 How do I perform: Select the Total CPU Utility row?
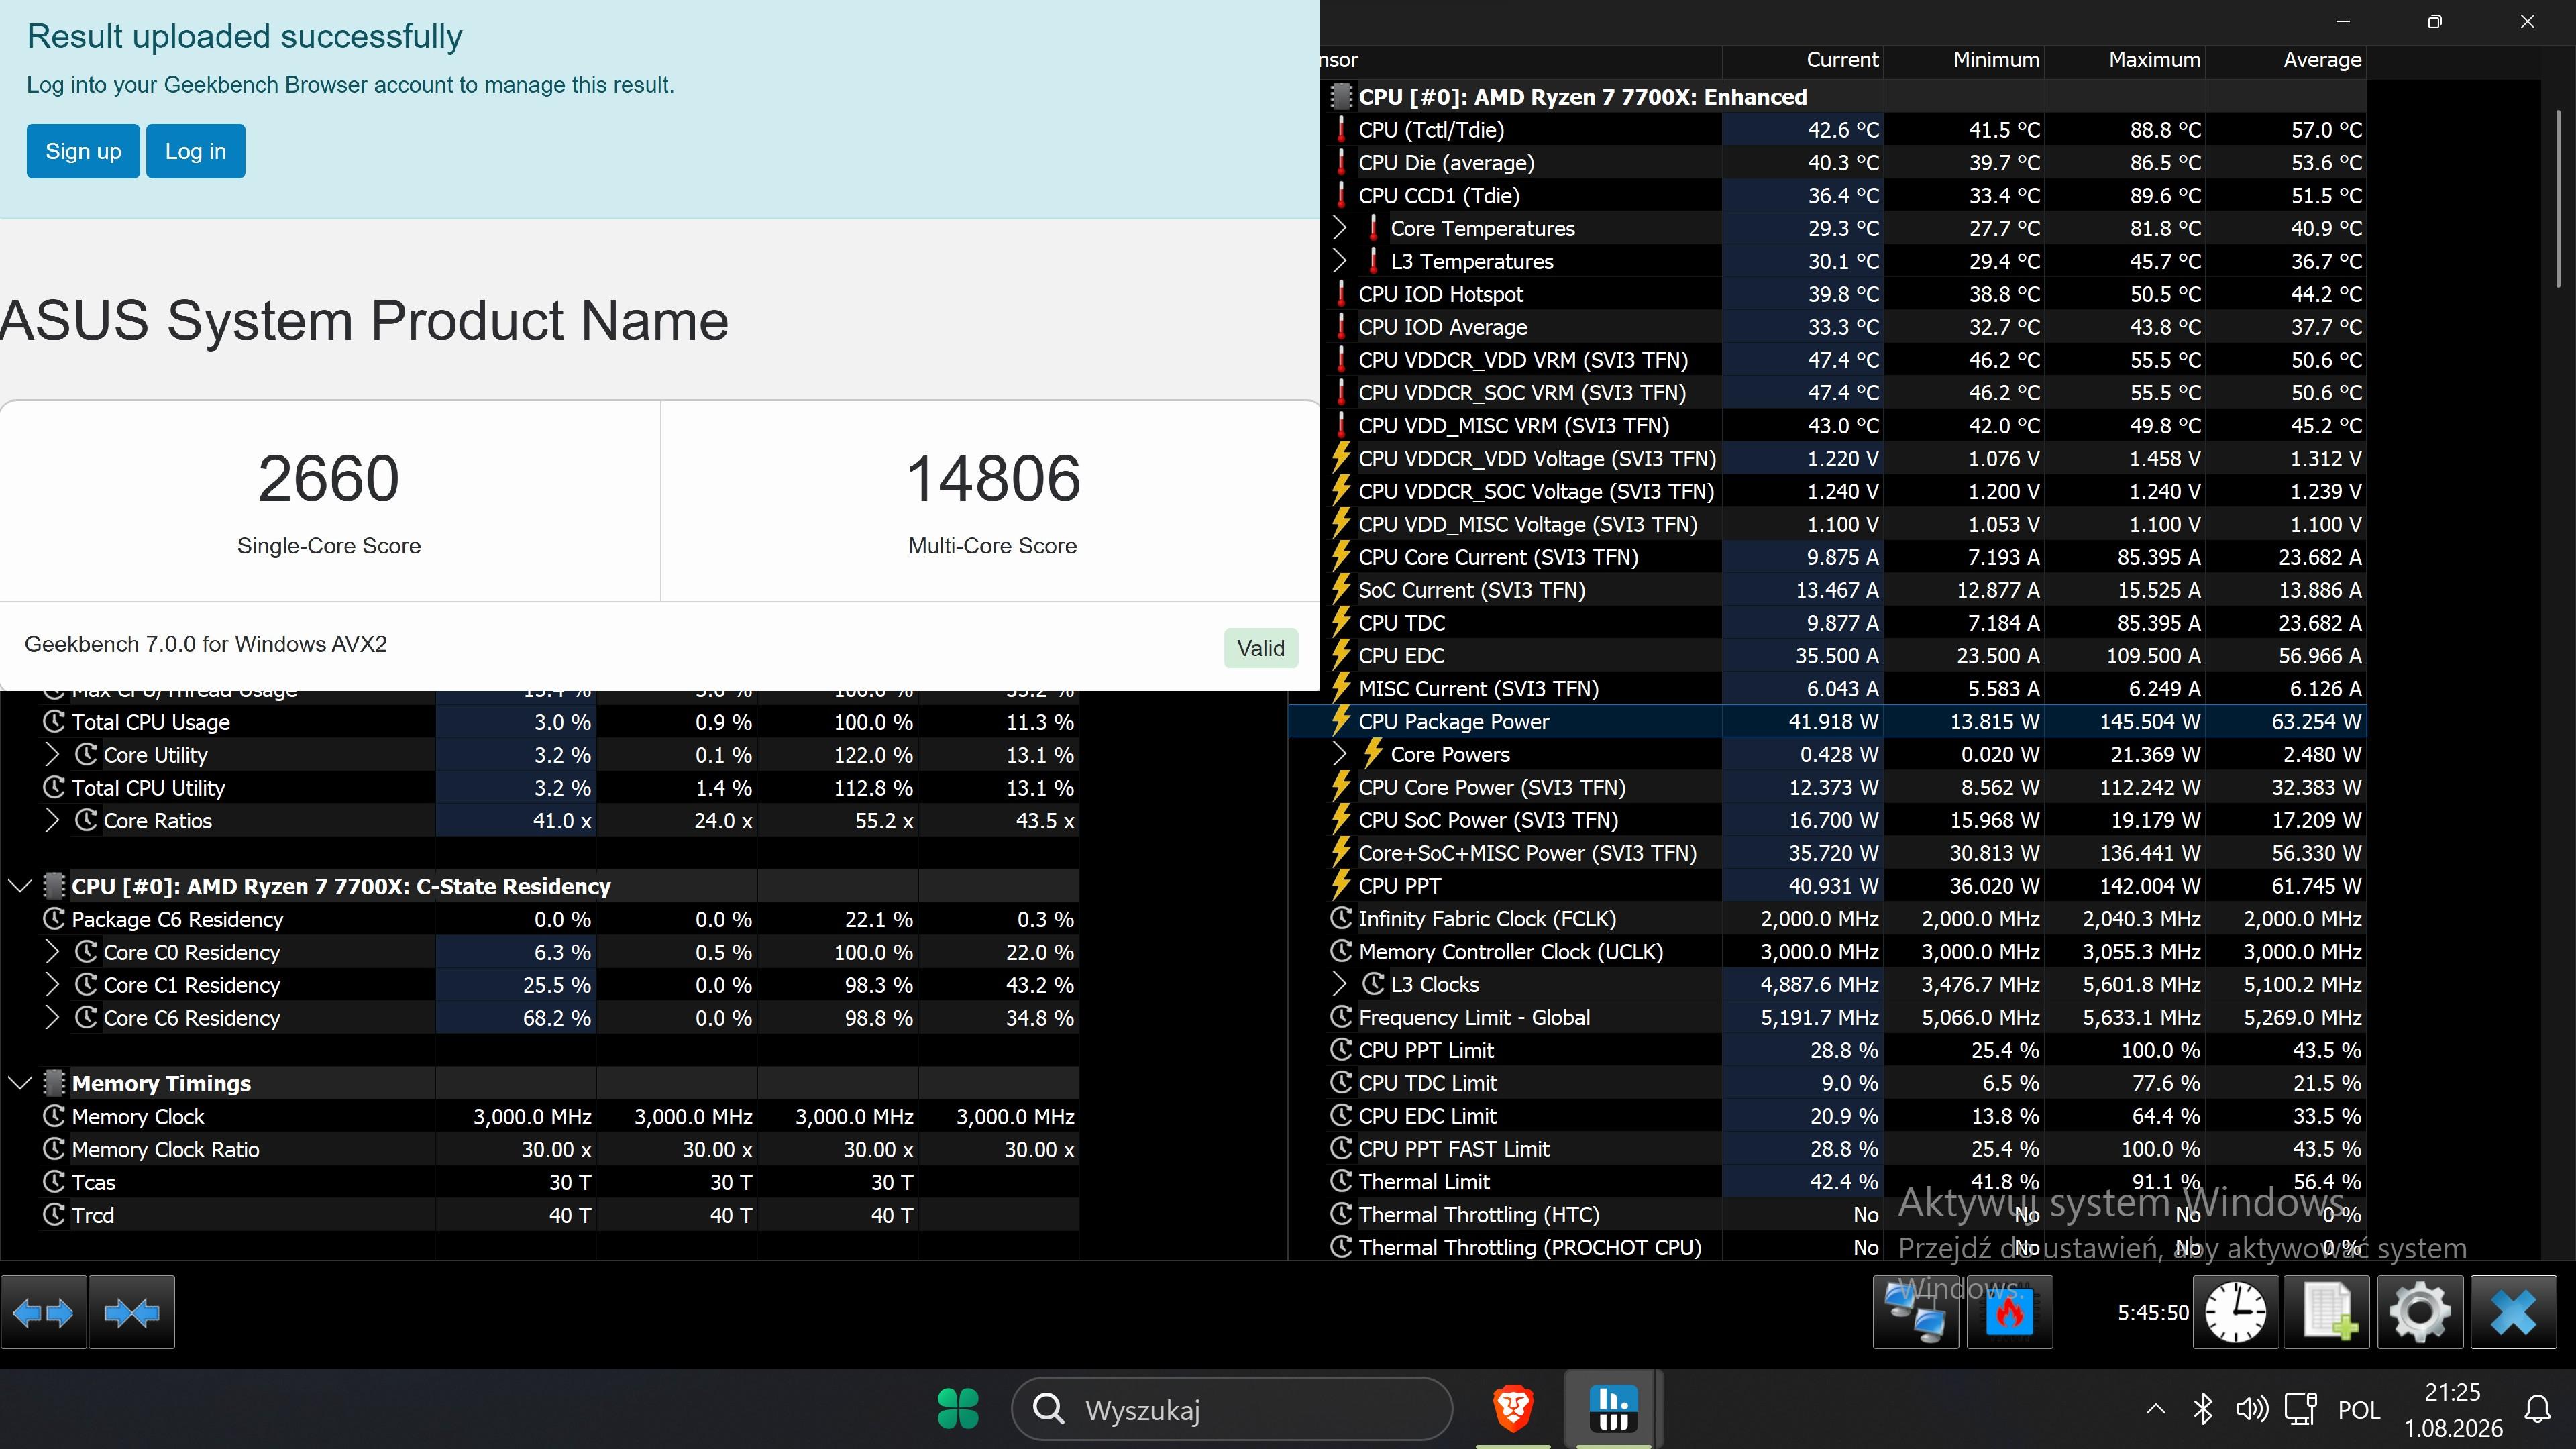point(540,788)
